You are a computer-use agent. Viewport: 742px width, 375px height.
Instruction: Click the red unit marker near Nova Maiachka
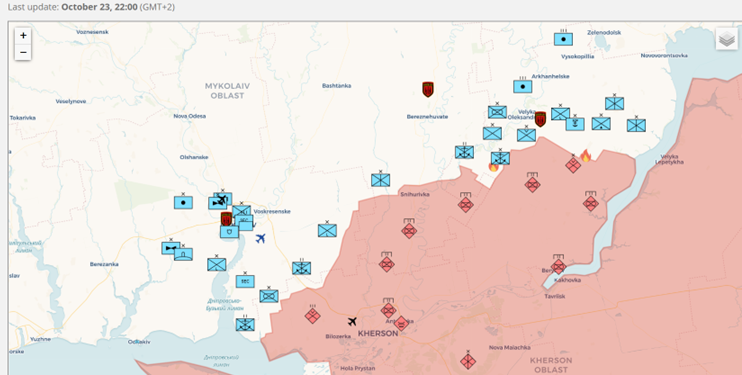(x=468, y=361)
